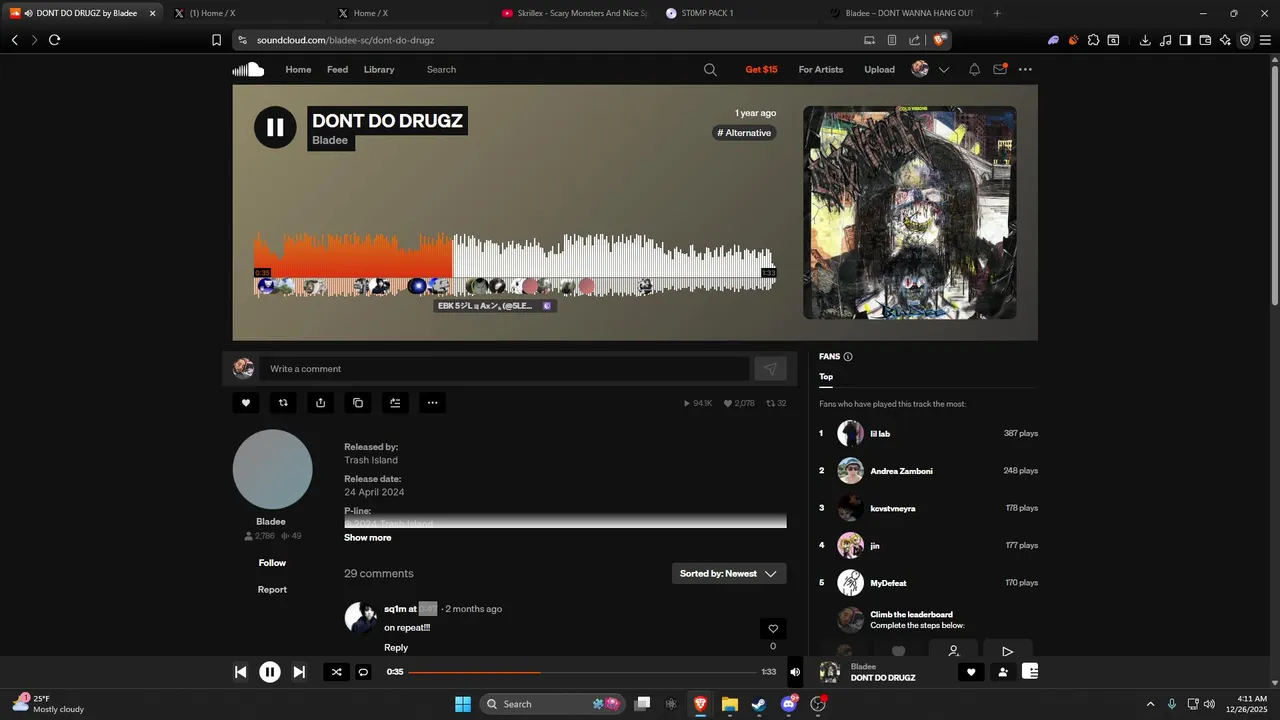Image resolution: width=1280 pixels, height=720 pixels.
Task: Open the Library page
Action: pyautogui.click(x=379, y=69)
